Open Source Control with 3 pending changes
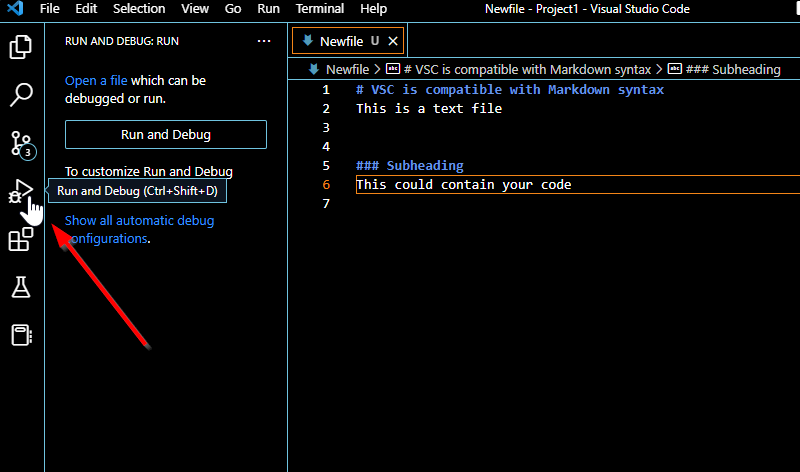The height and width of the screenshot is (472, 800). click(x=22, y=144)
